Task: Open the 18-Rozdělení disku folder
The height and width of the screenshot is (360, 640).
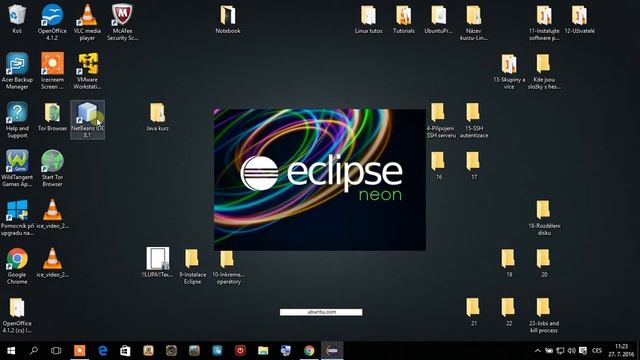Action: click(x=544, y=218)
